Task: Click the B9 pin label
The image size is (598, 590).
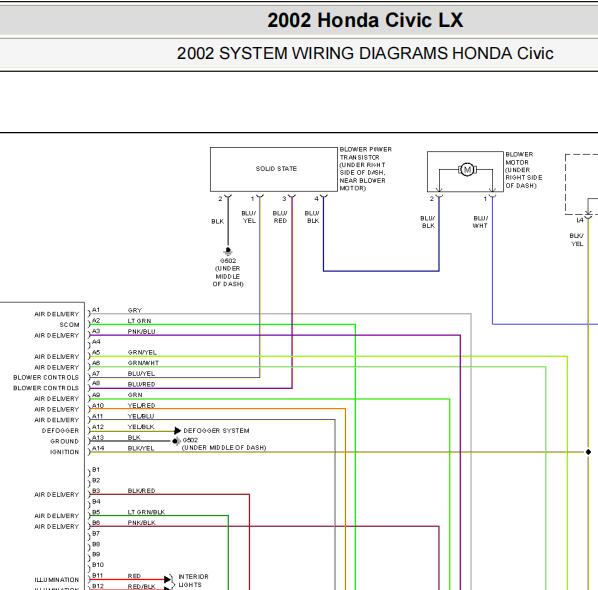Action: tap(96, 555)
